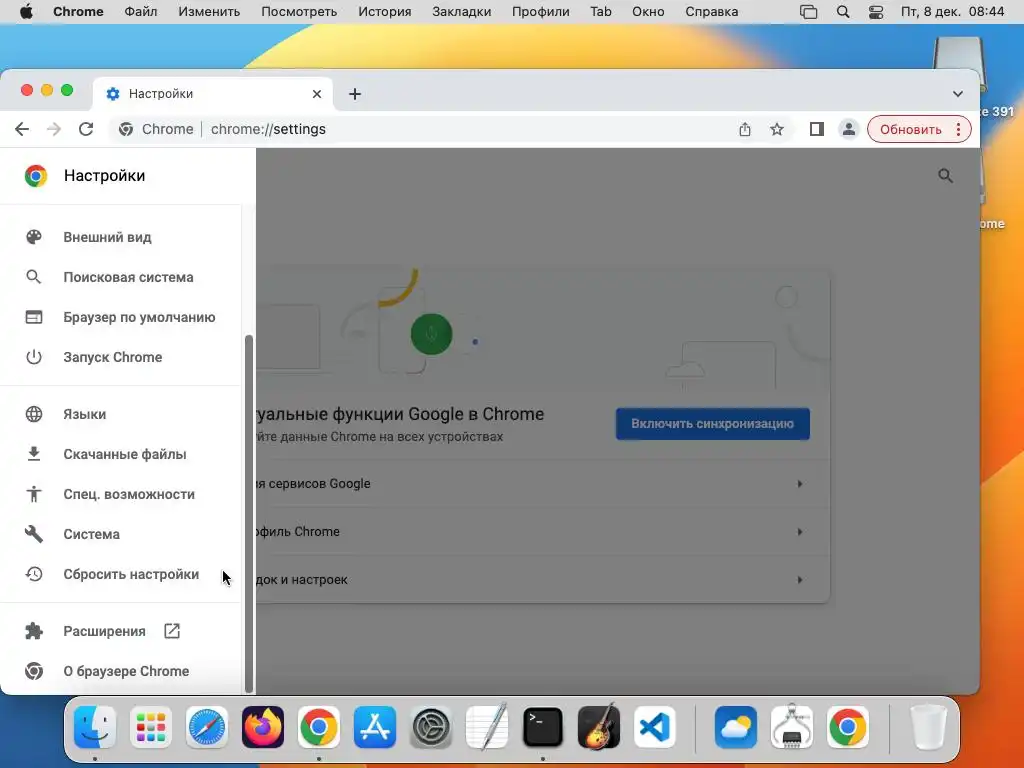Screen dimensions: 1024x768
Task: Open the Справка menu
Action: point(711,12)
